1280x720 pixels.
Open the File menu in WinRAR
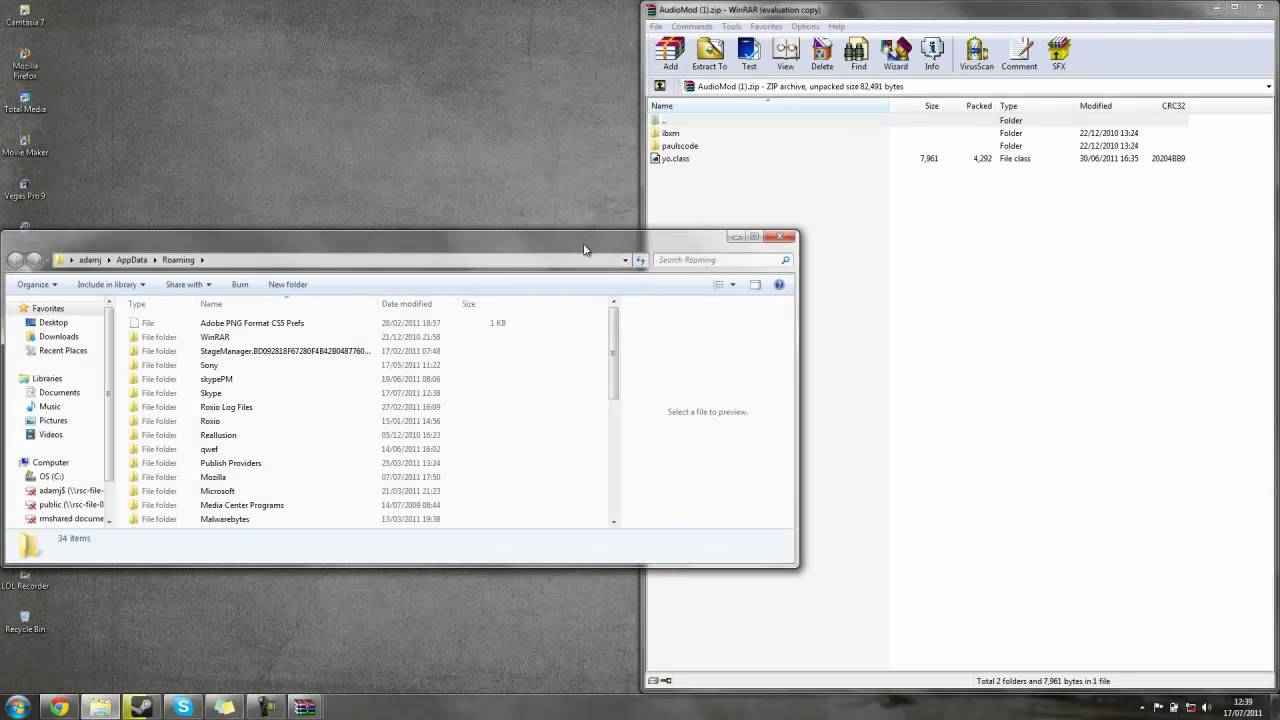point(656,26)
